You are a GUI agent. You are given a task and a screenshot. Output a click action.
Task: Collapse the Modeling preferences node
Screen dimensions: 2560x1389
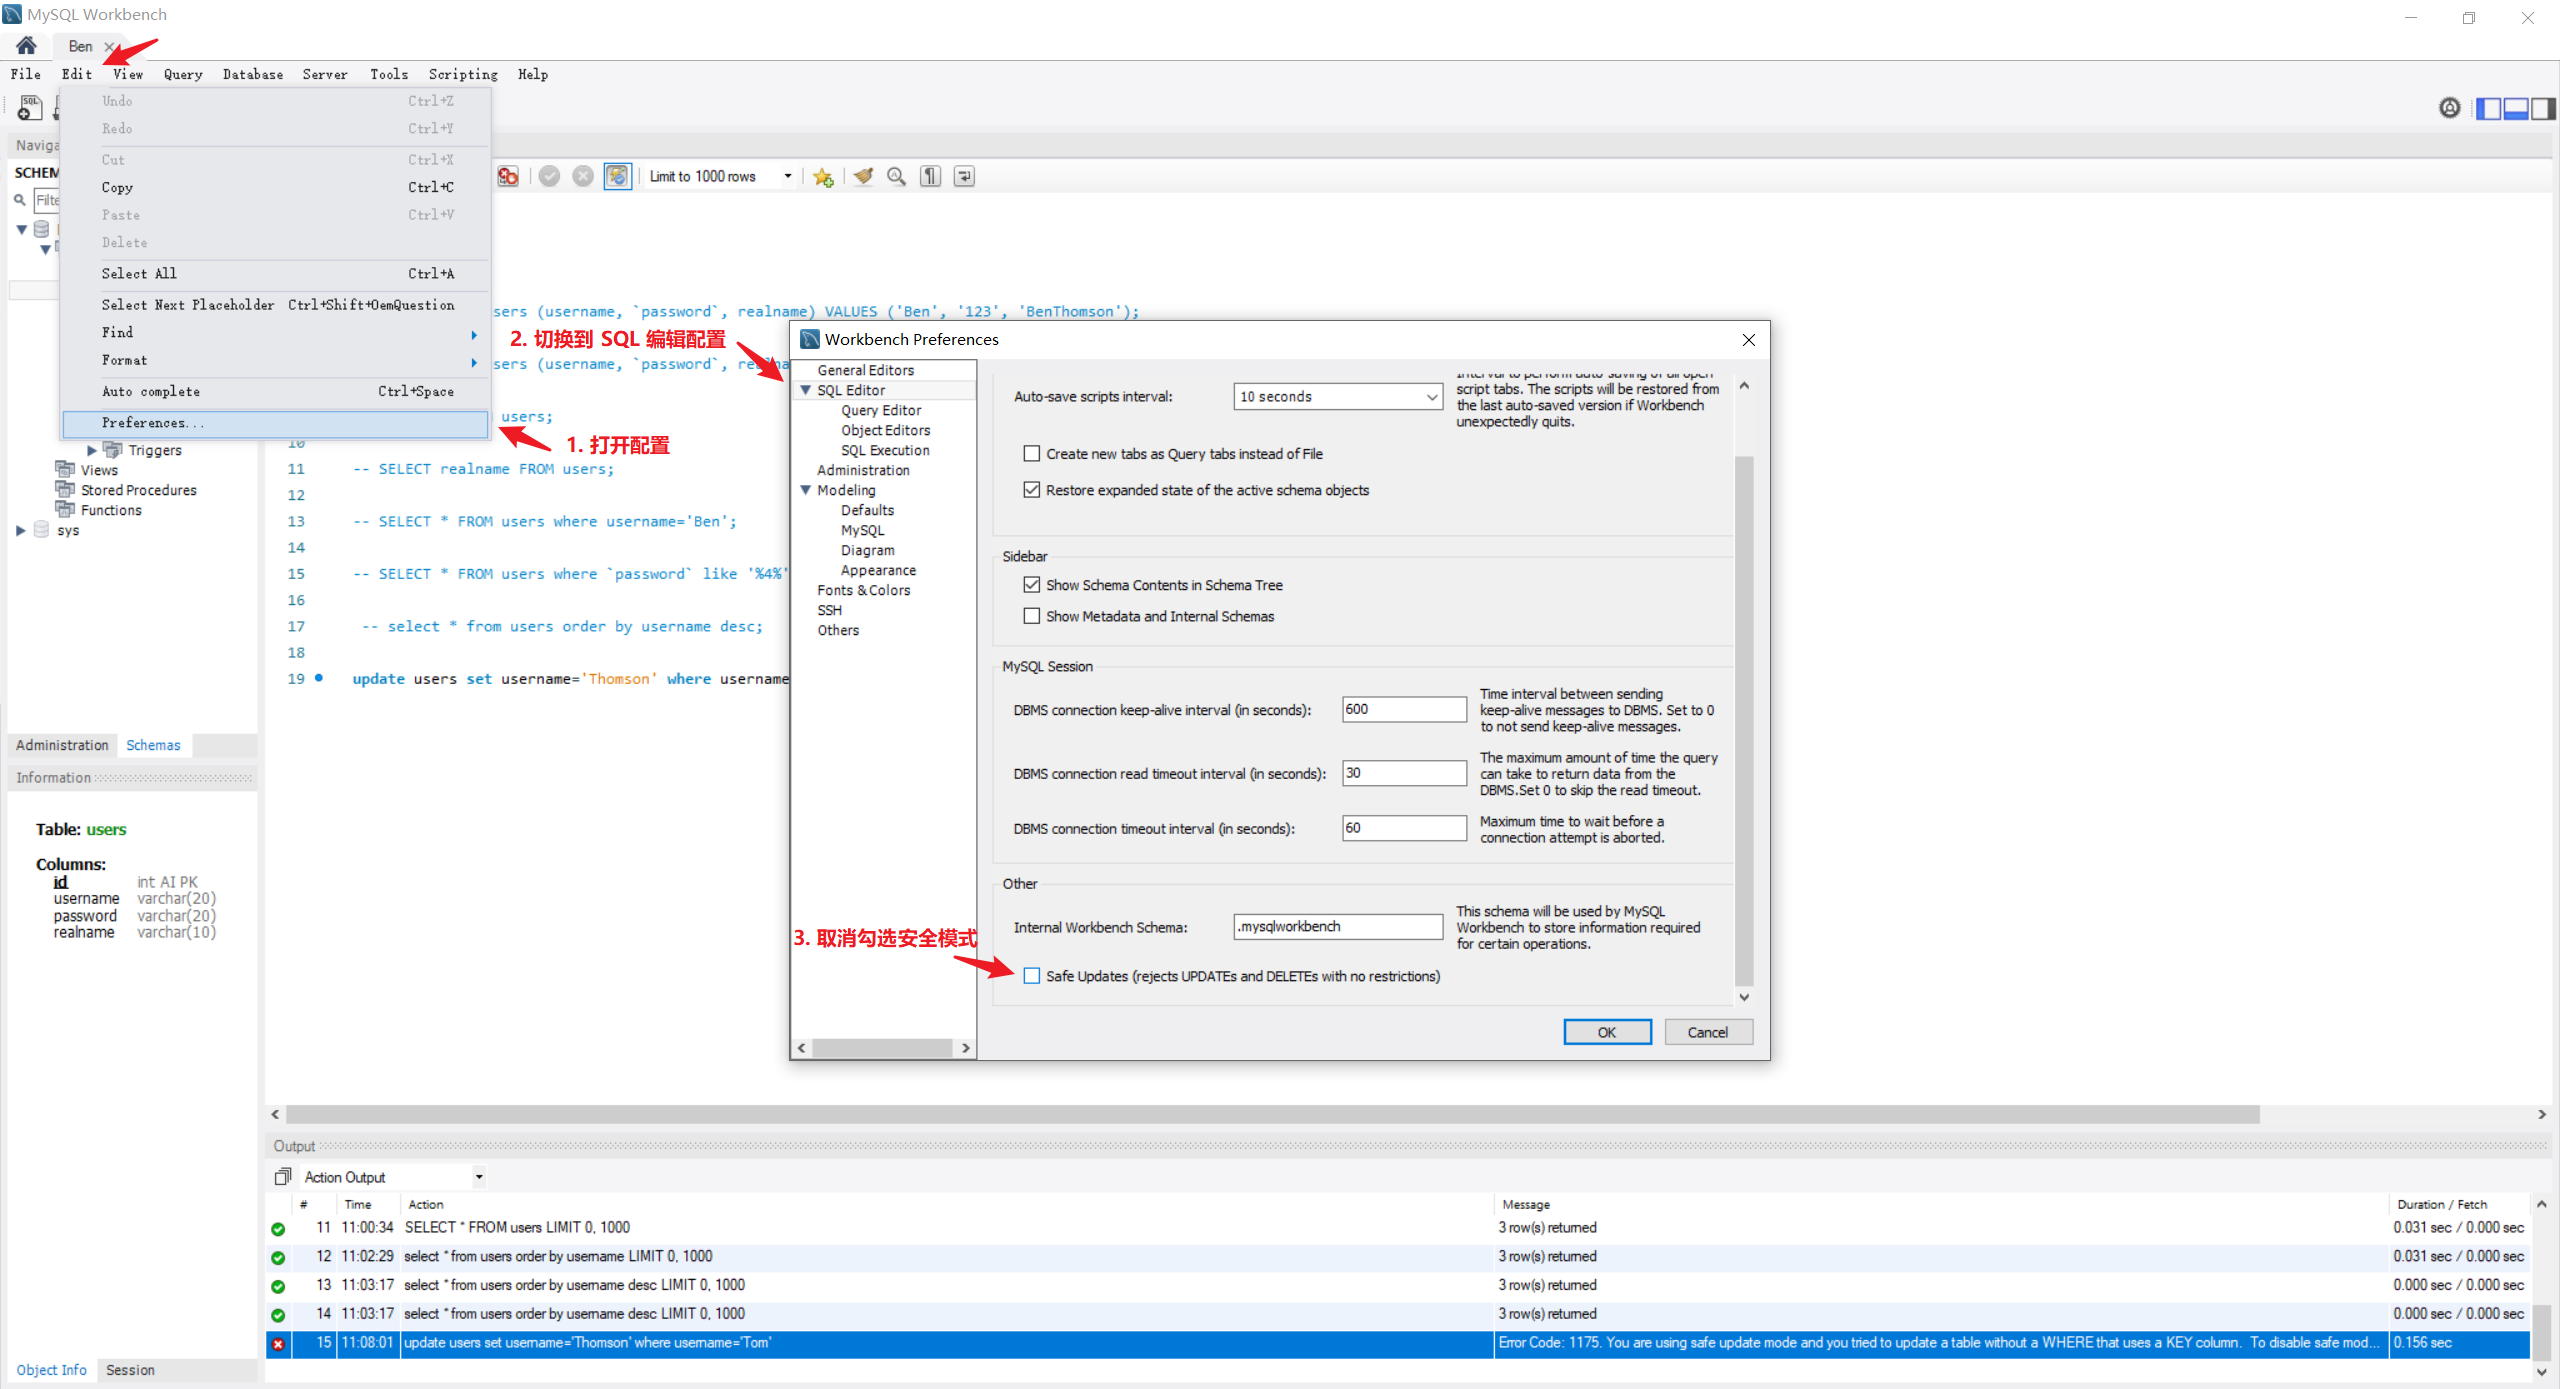coord(805,490)
